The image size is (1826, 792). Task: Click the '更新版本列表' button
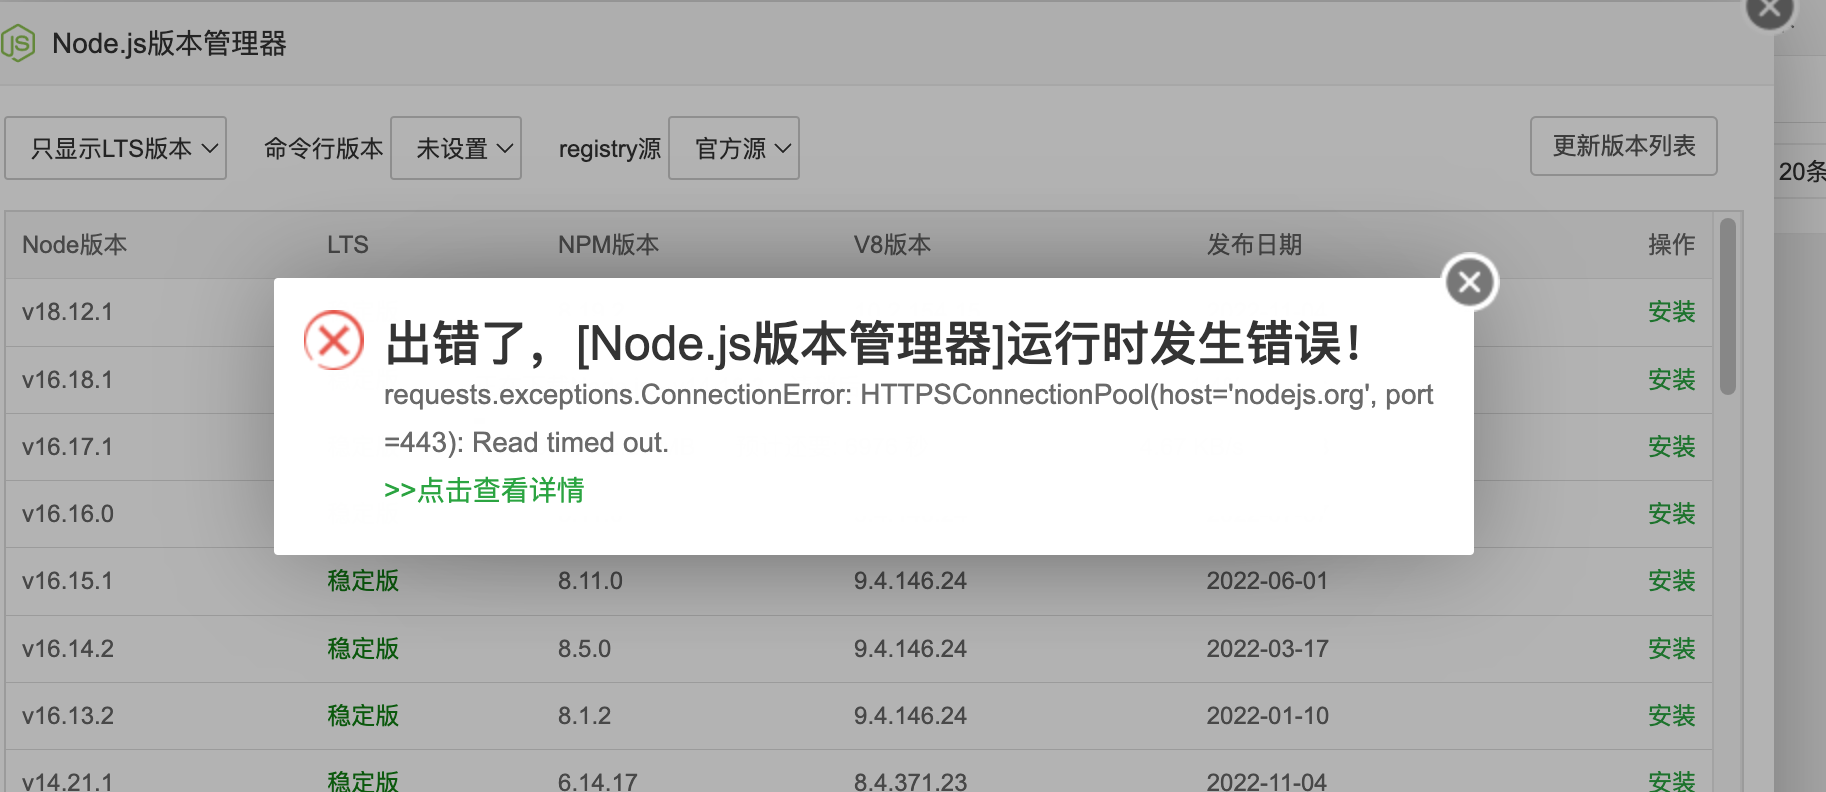click(x=1624, y=146)
